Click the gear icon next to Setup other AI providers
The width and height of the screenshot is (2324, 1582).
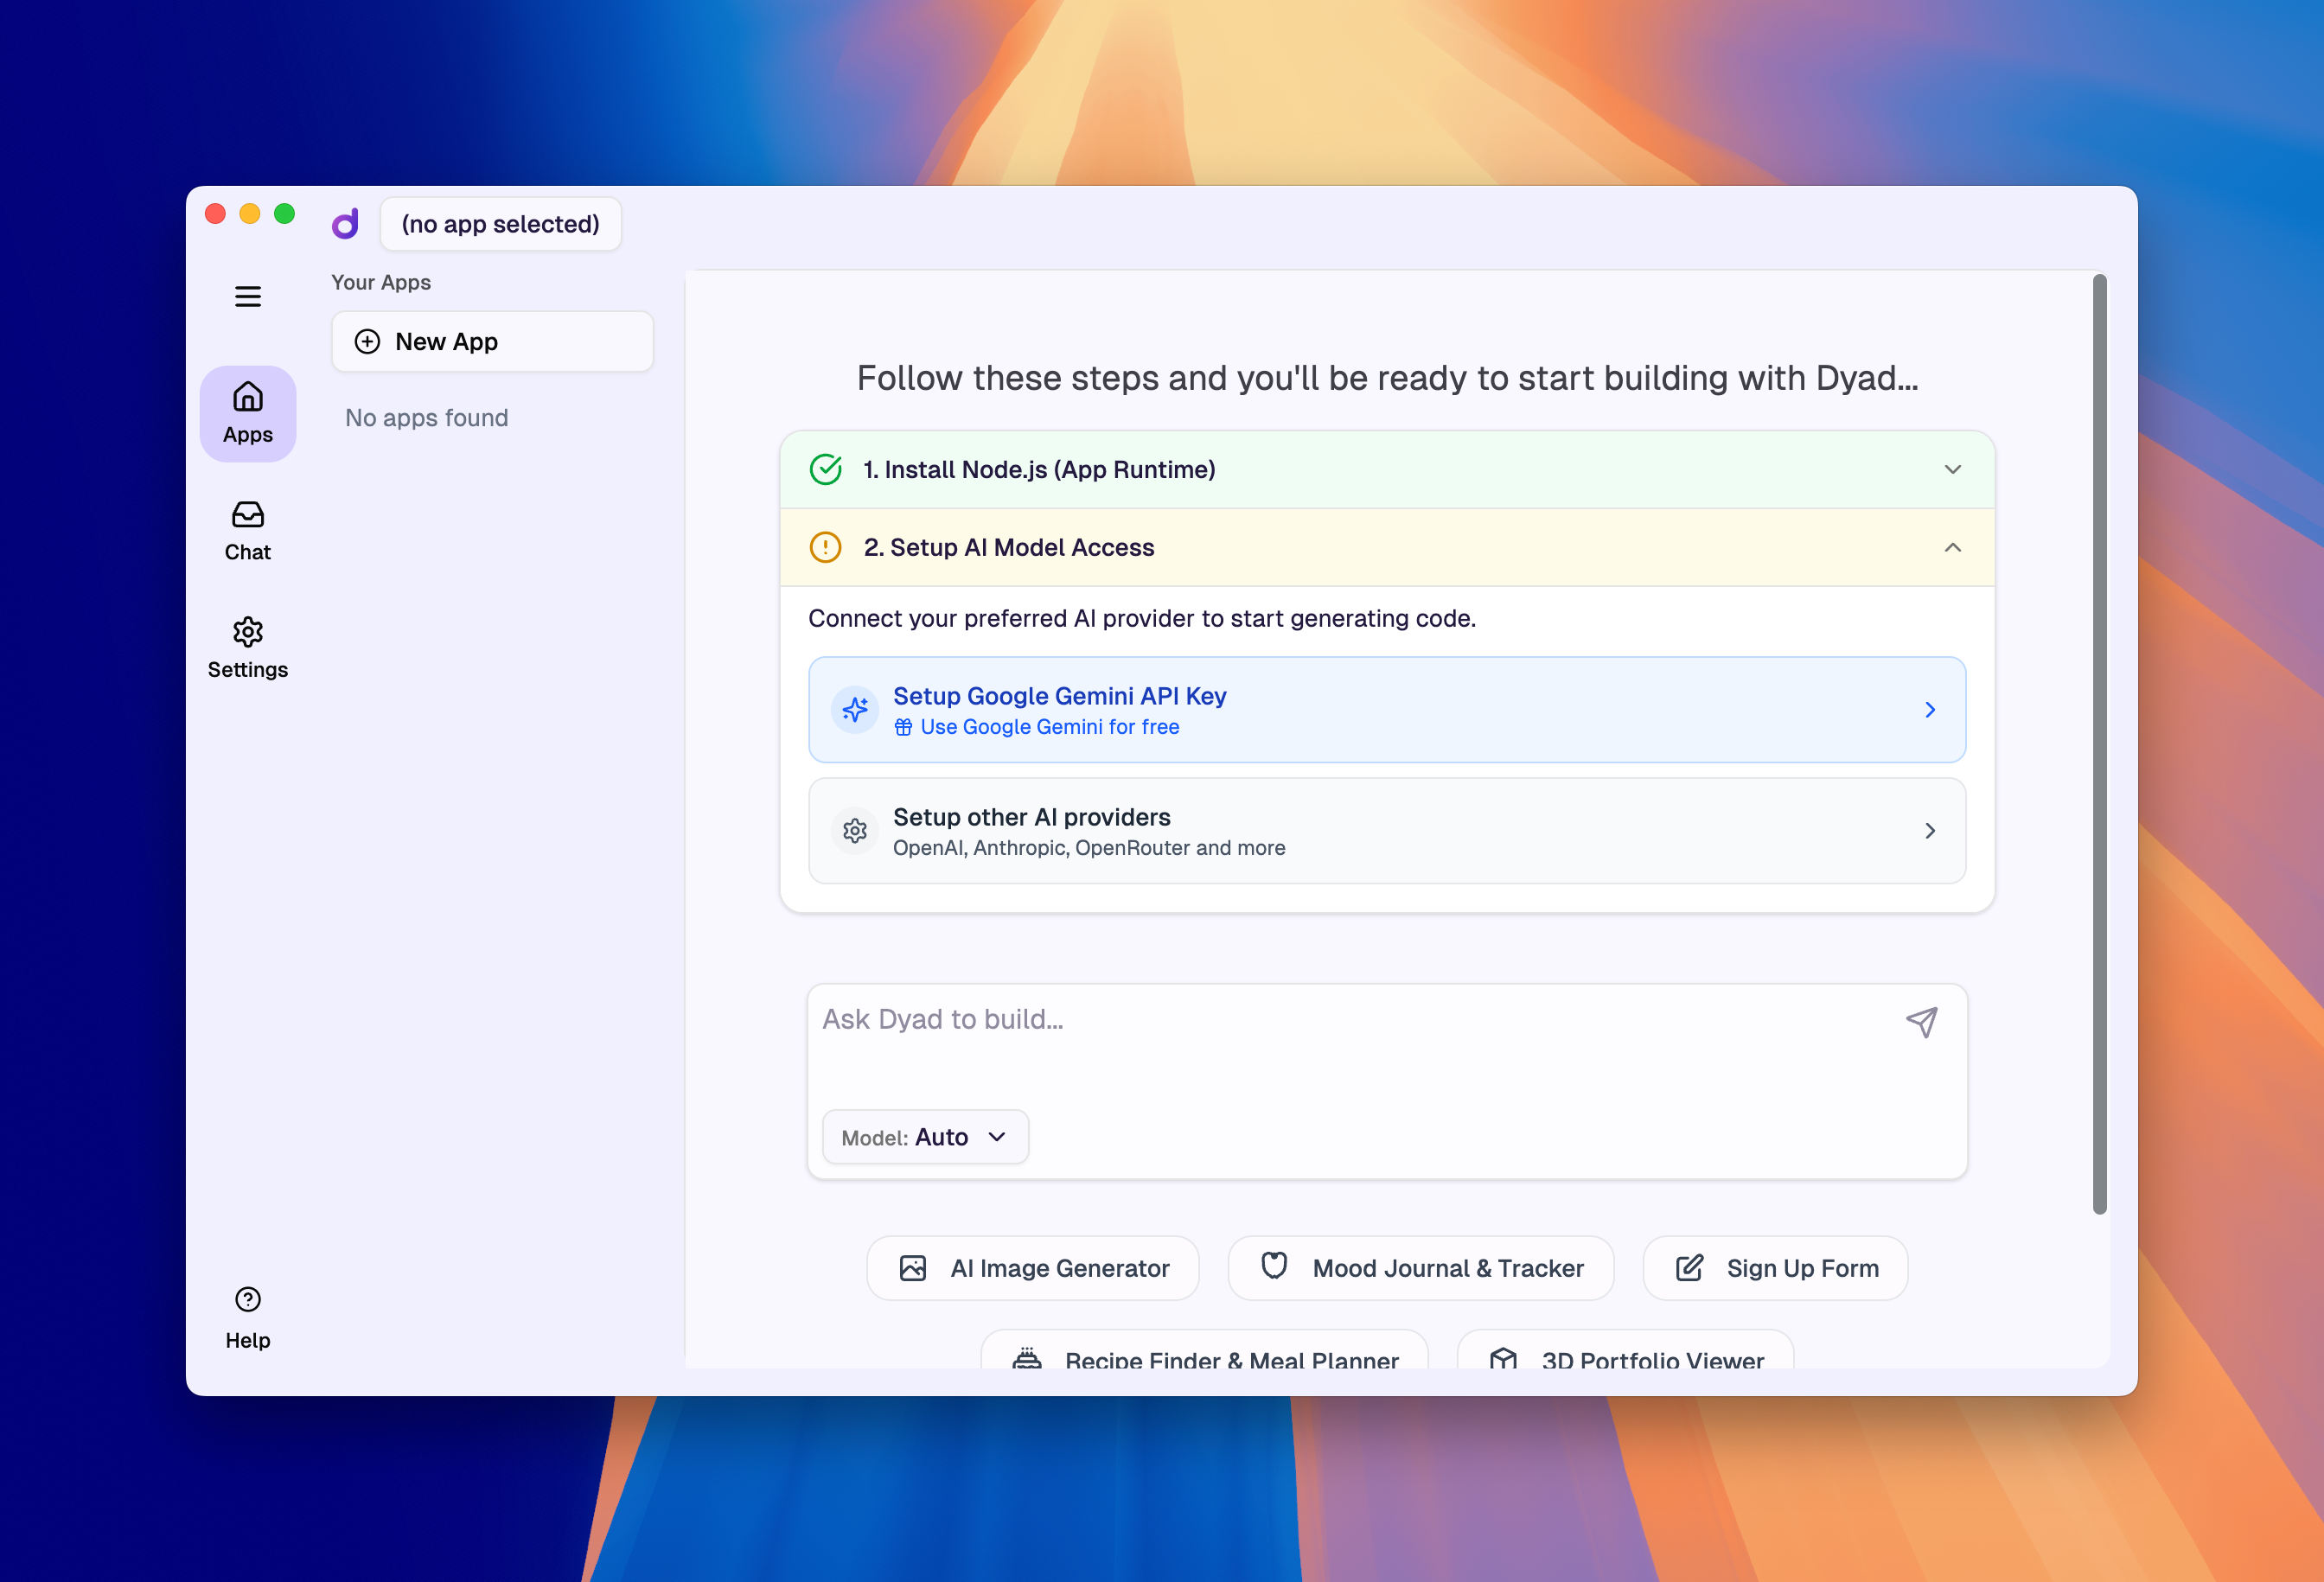pyautogui.click(x=855, y=831)
